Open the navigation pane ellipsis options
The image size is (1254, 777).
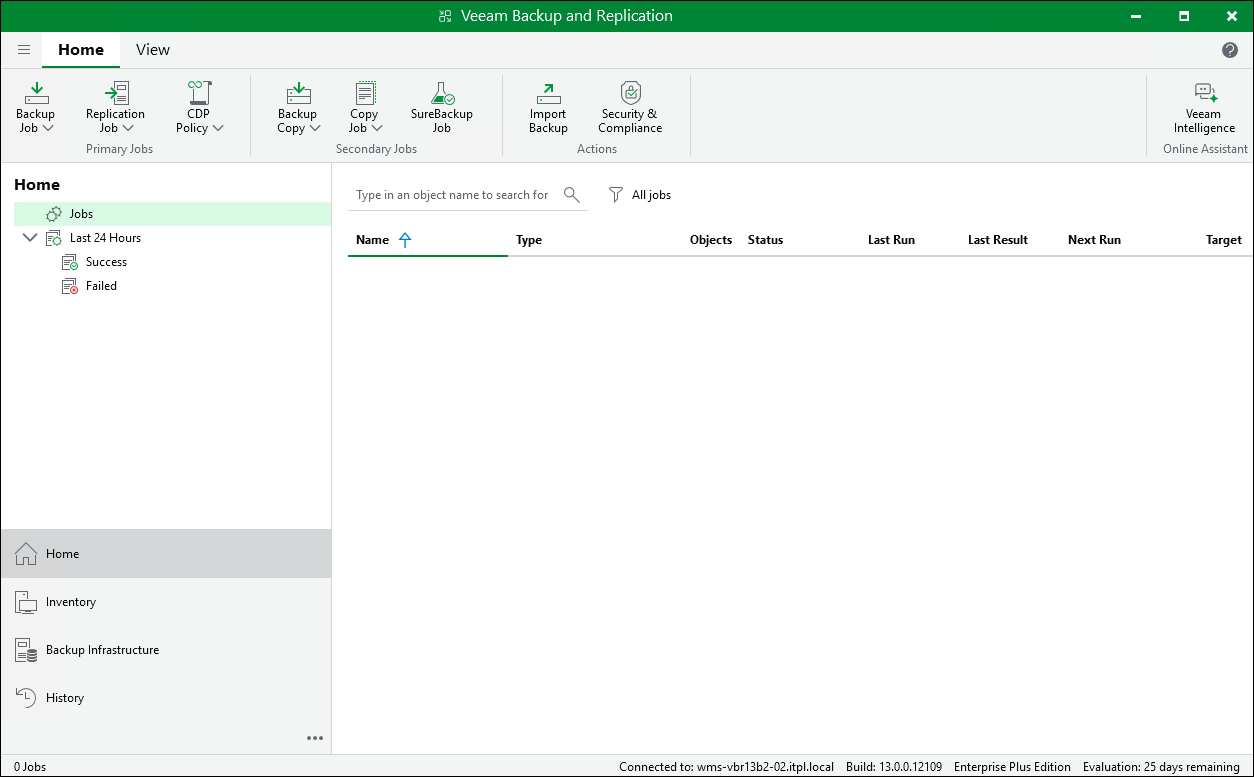(315, 738)
